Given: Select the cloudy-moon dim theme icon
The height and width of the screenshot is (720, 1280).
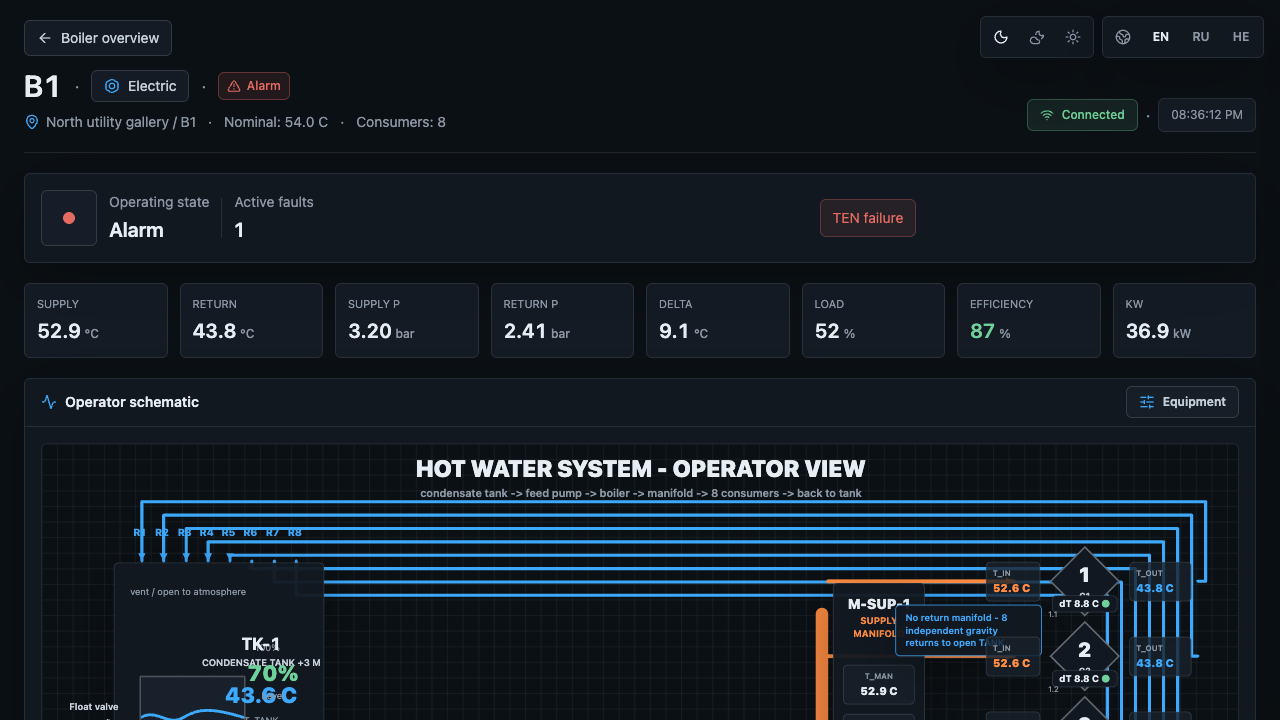Looking at the screenshot, I should point(1037,37).
